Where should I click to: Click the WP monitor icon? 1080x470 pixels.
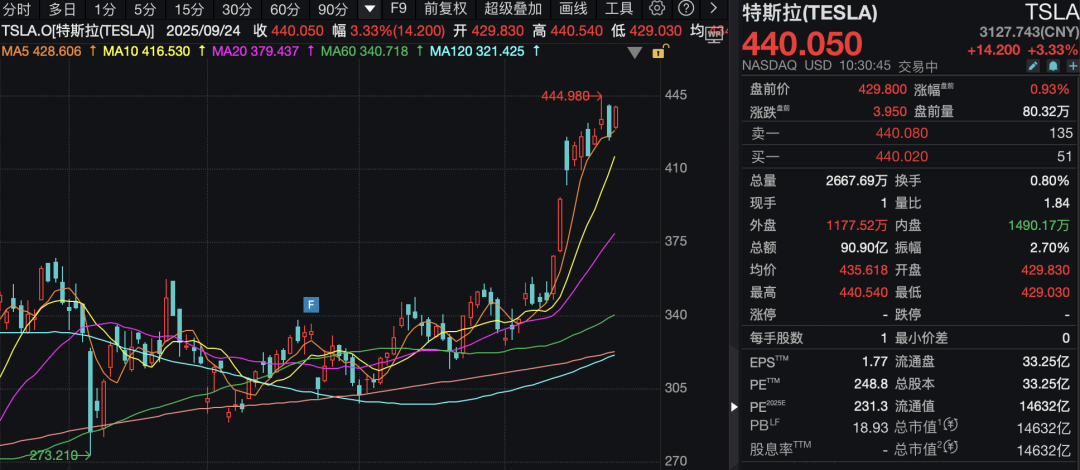[716, 33]
